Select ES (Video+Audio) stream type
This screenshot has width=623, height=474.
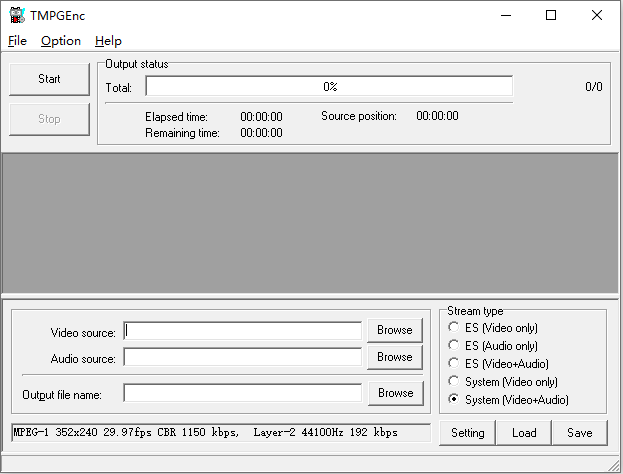click(499, 364)
